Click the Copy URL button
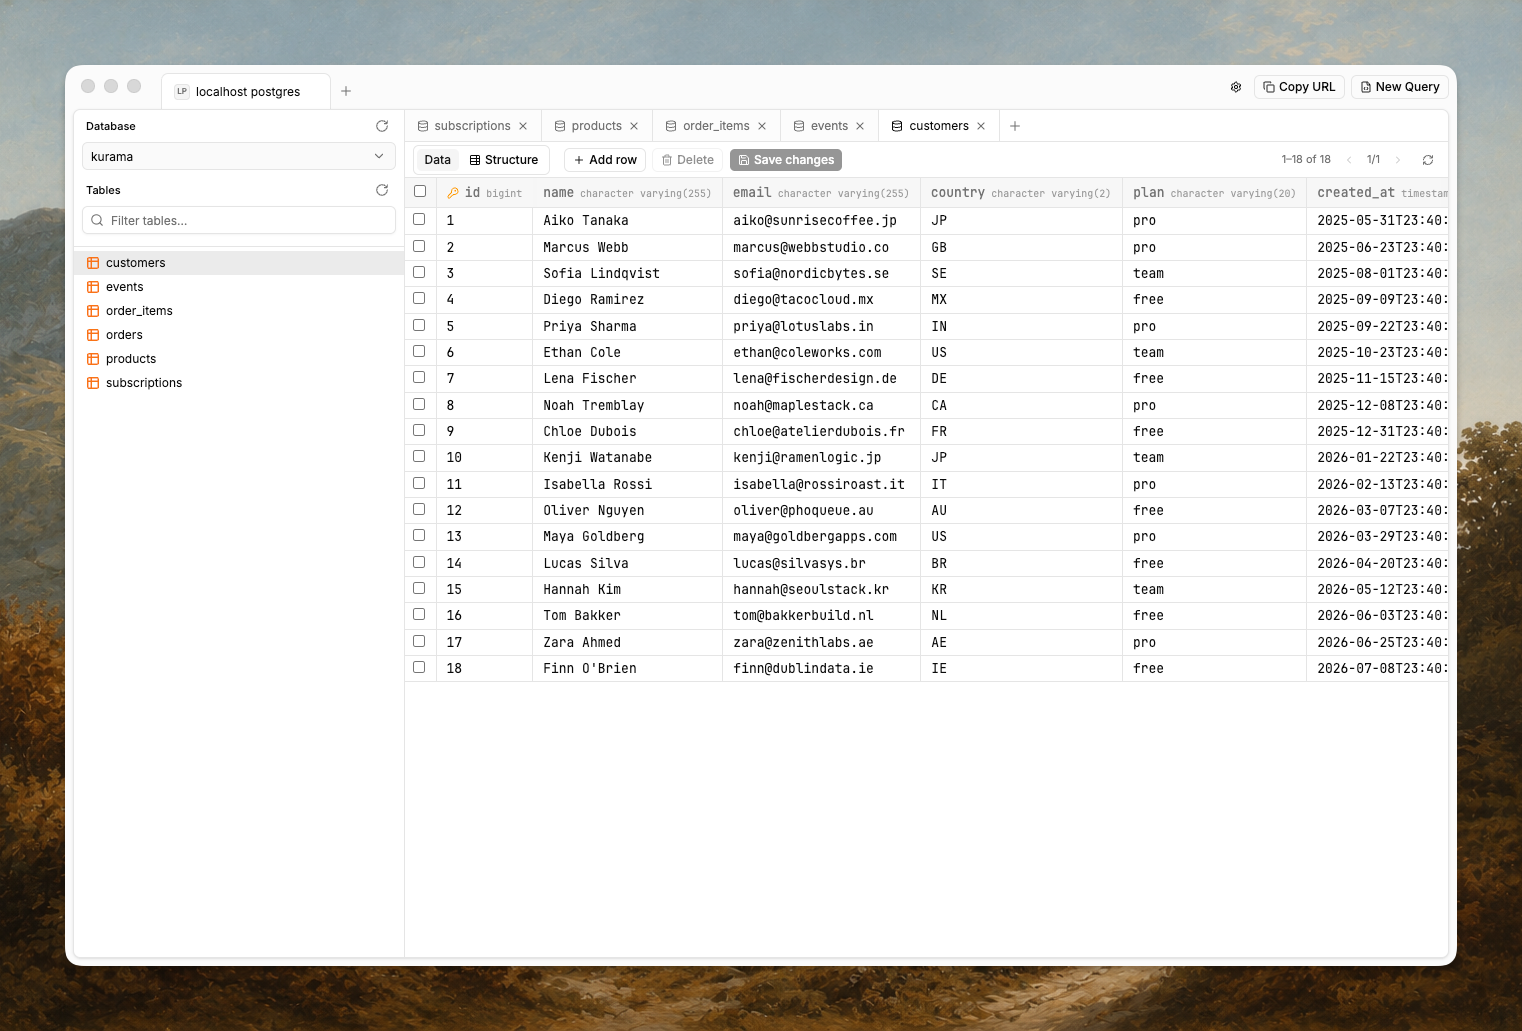Viewport: 1522px width, 1031px height. pyautogui.click(x=1299, y=87)
